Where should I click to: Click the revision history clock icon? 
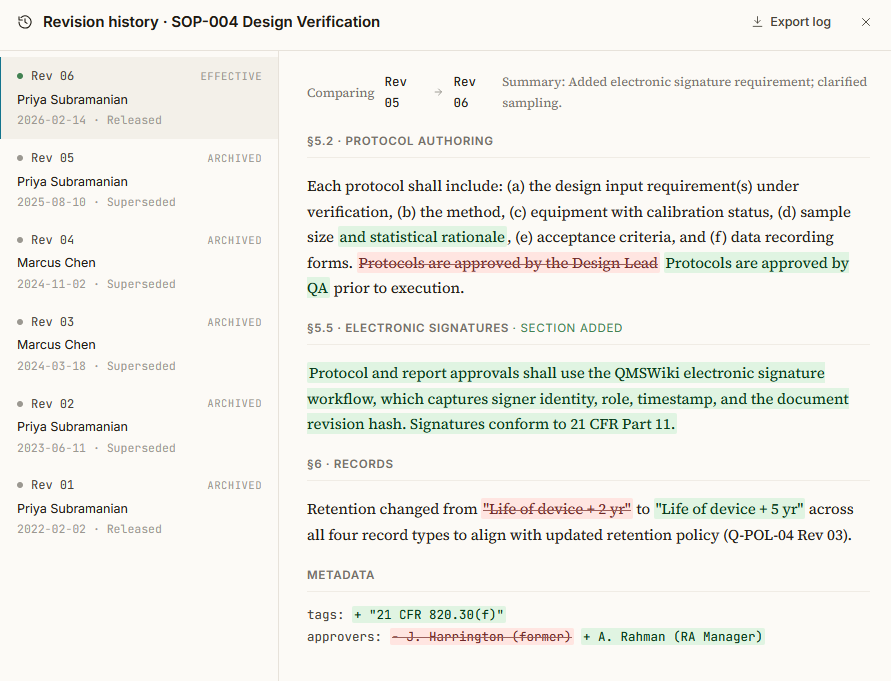[x=24, y=22]
